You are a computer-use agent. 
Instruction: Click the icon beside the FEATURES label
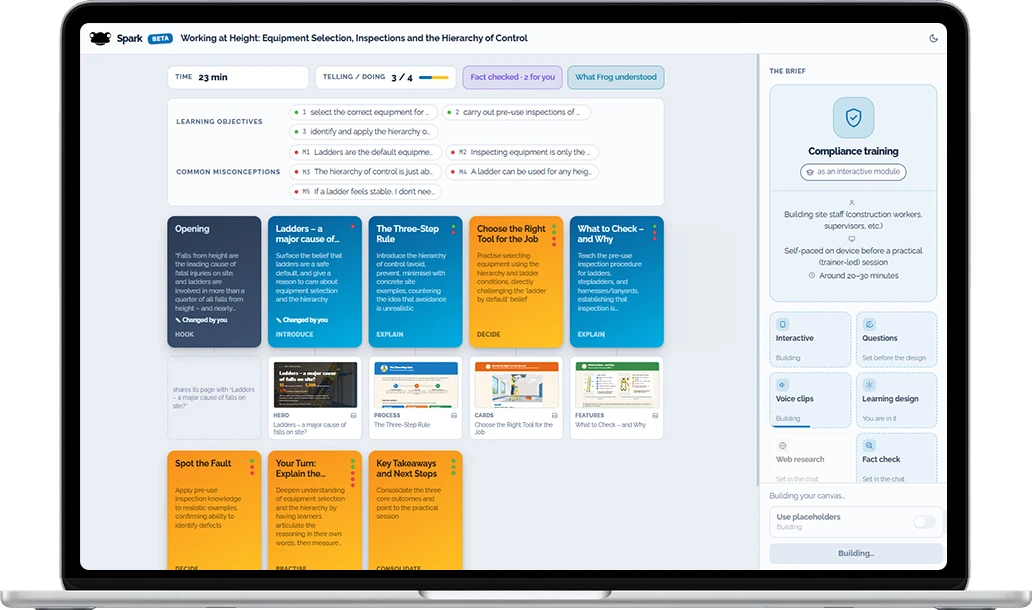tap(656, 416)
